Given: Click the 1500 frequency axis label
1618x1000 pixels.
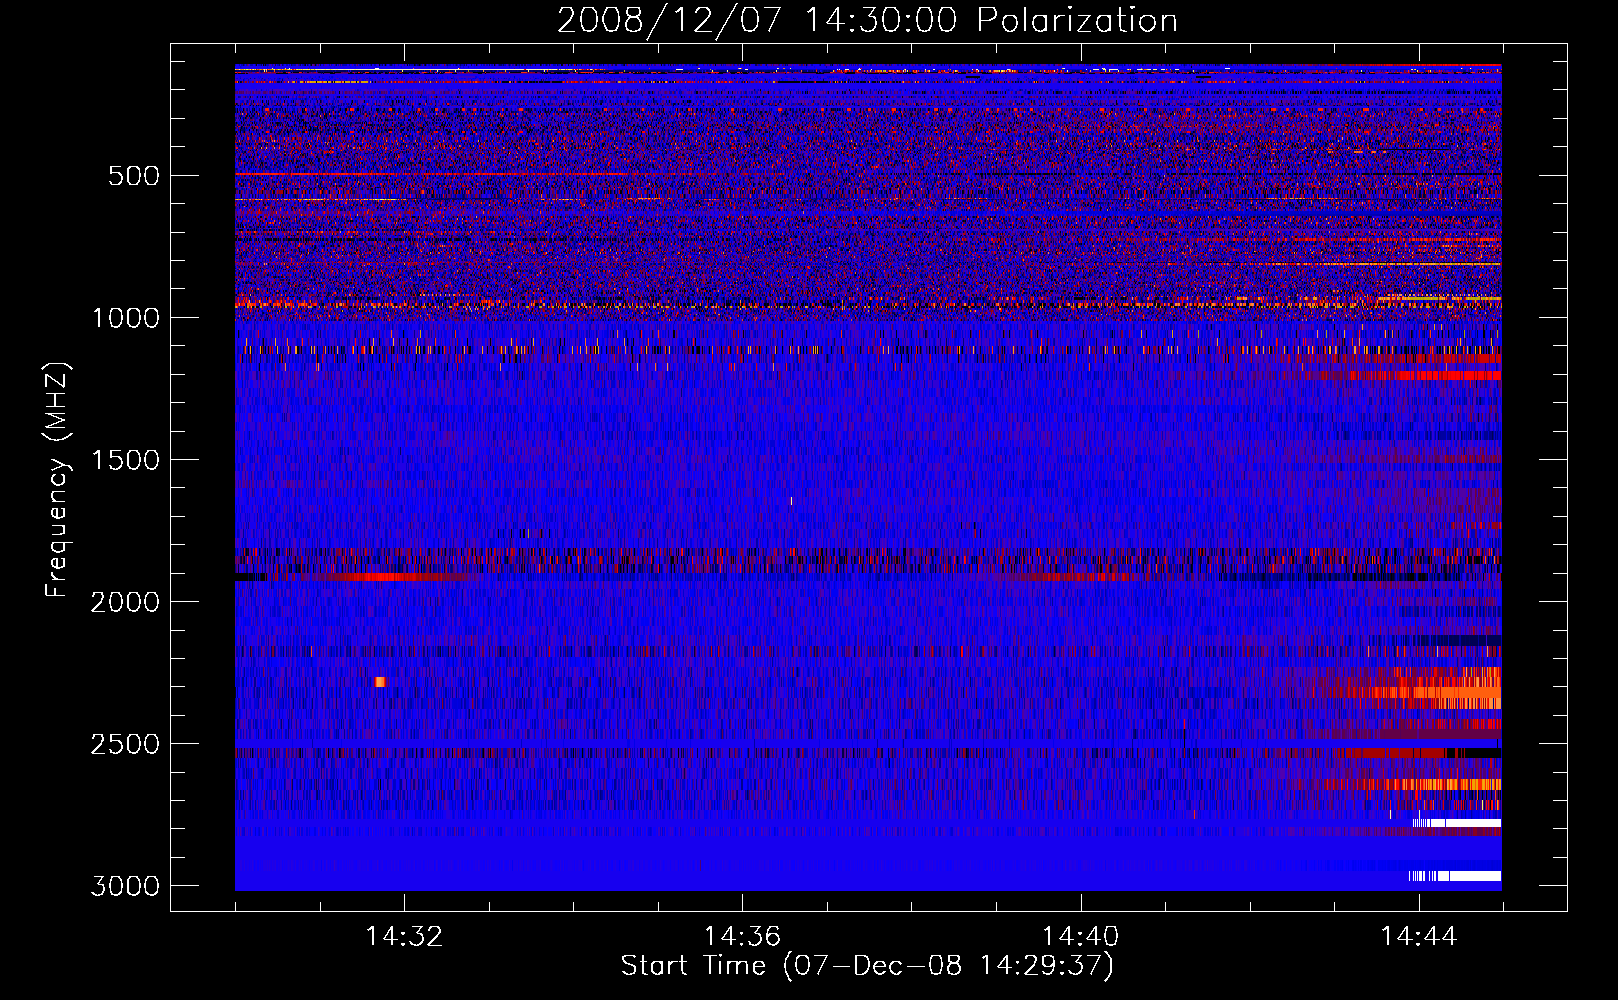Looking at the screenshot, I should pos(125,460).
